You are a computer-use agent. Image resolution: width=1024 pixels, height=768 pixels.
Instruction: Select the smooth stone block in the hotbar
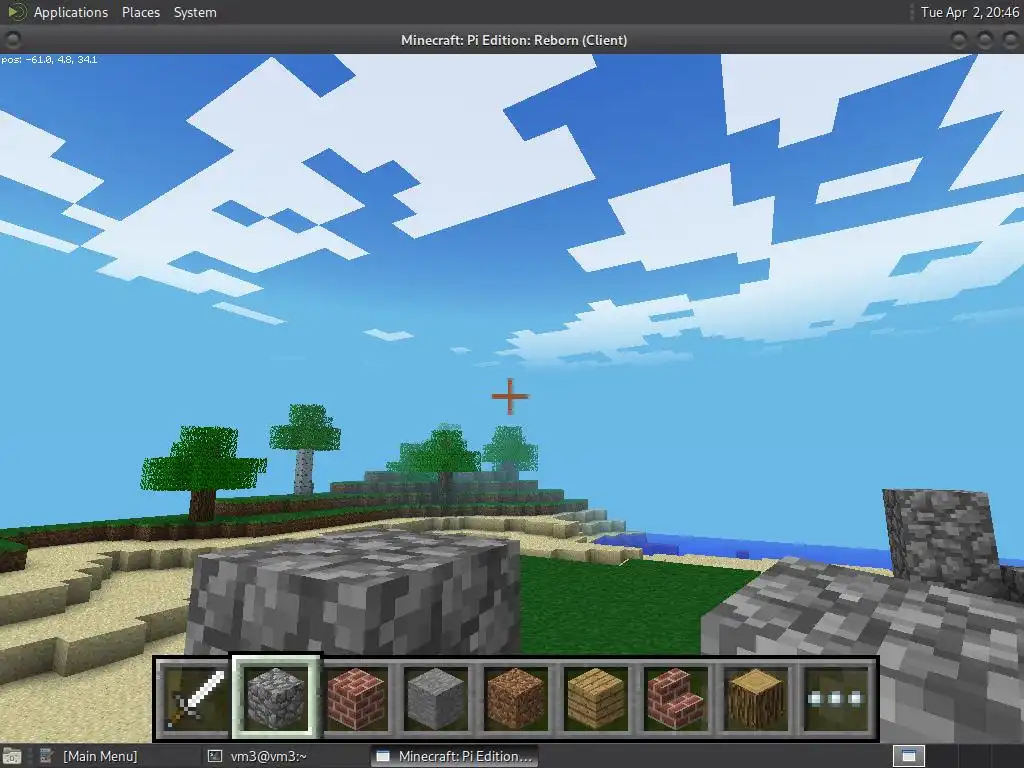436,699
